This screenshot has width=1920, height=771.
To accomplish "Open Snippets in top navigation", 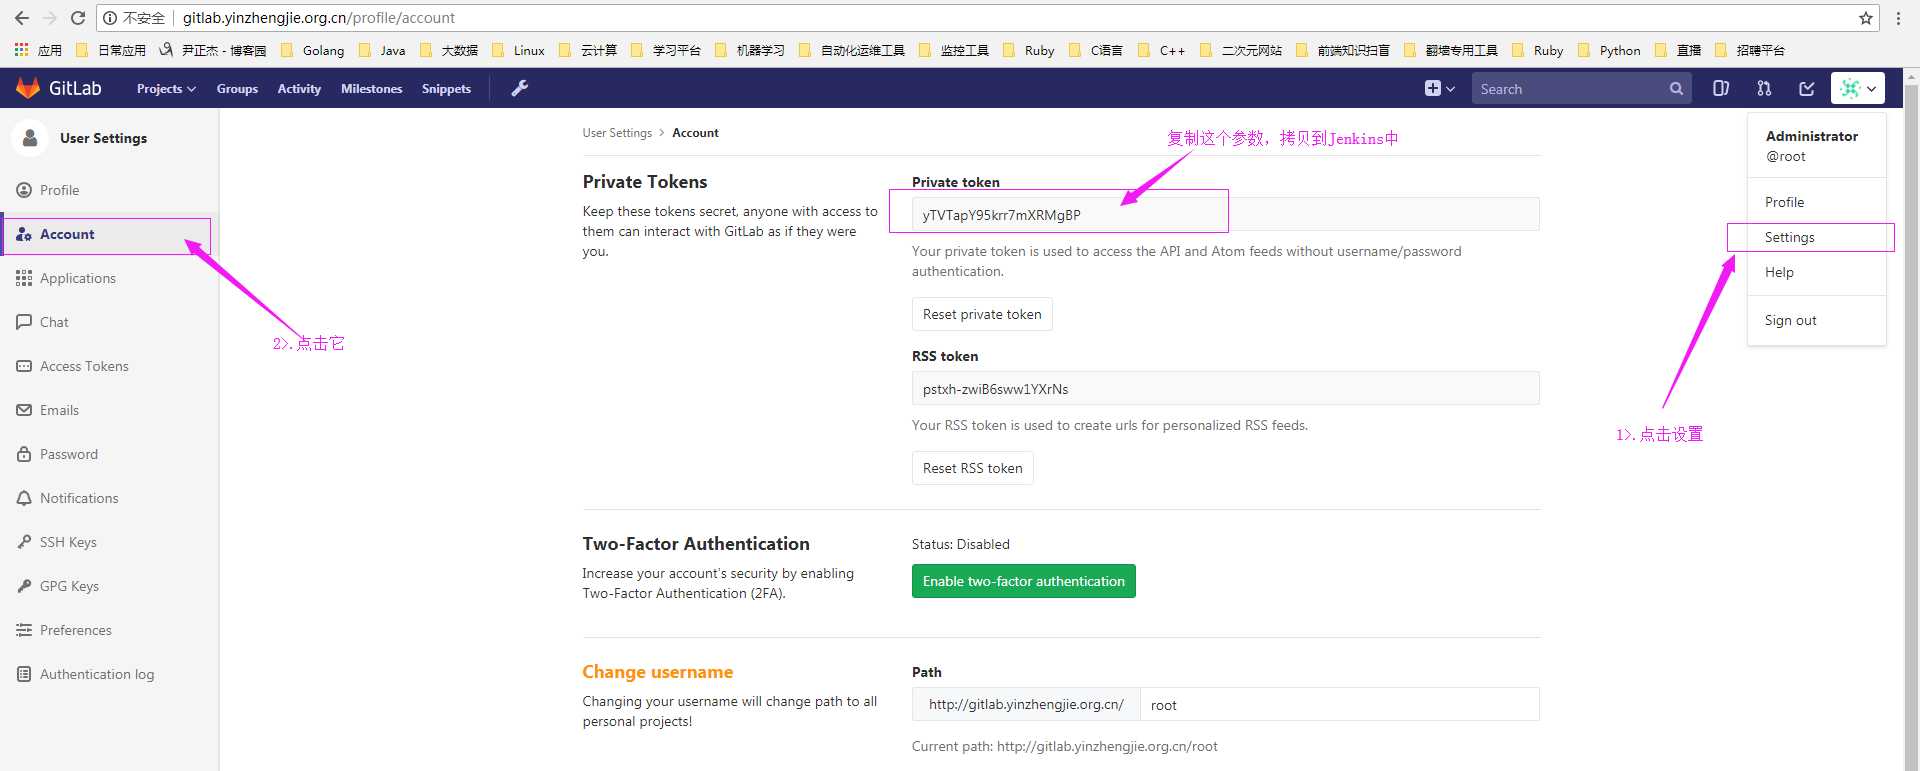I will (x=446, y=88).
